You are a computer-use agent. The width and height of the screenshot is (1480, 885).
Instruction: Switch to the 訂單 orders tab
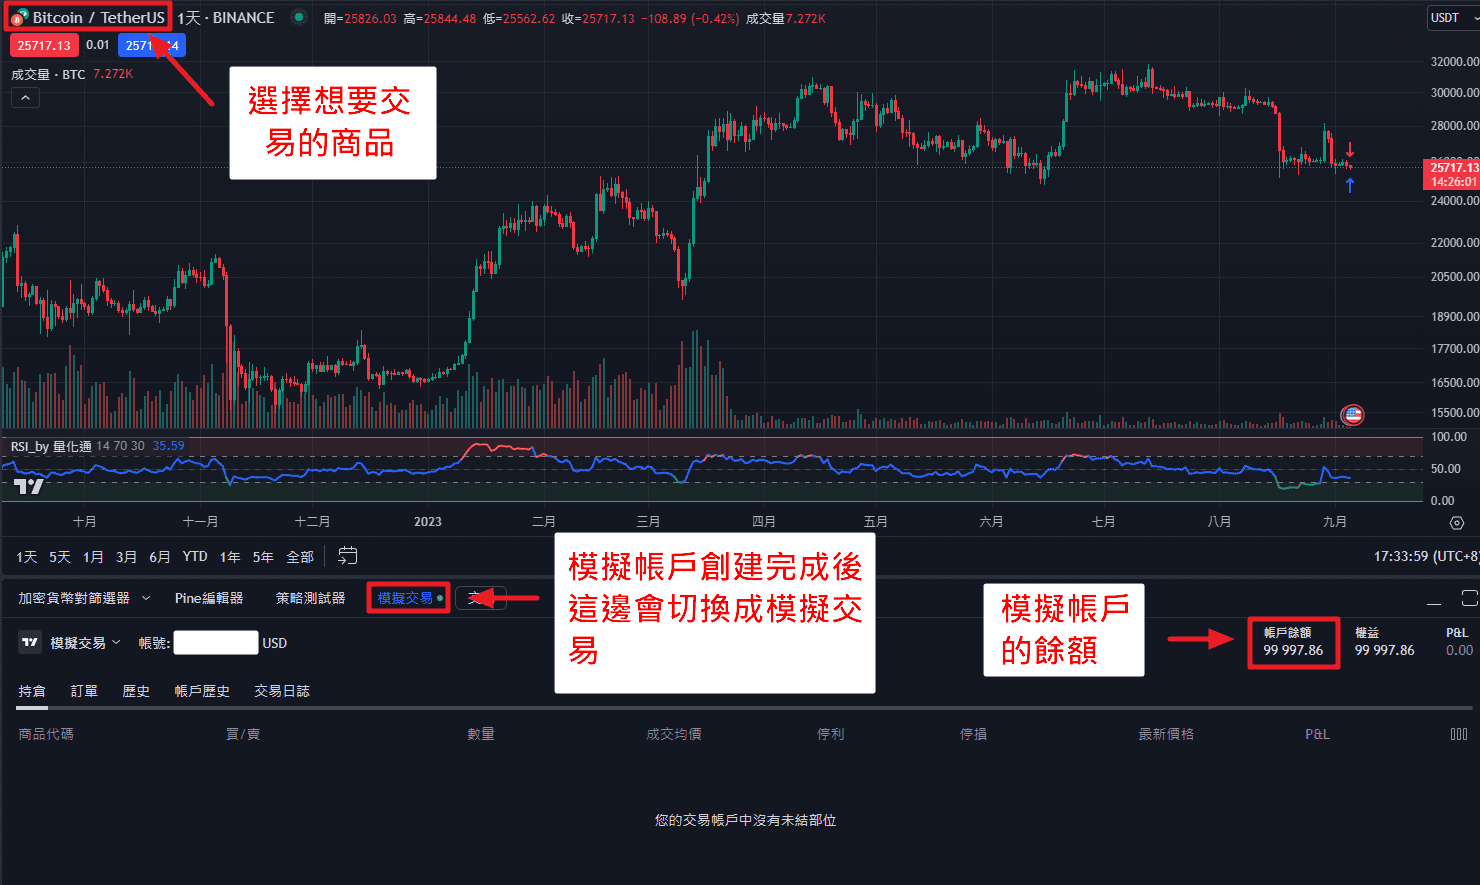point(84,691)
